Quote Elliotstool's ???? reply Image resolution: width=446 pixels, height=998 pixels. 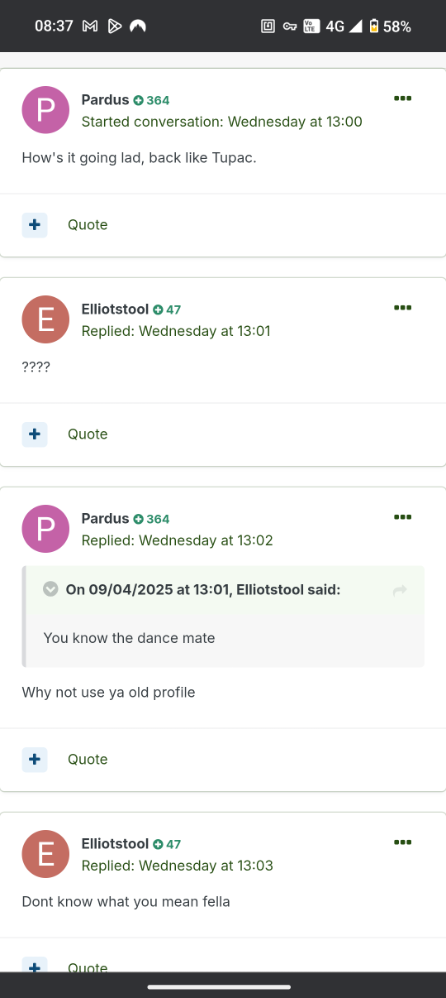click(88, 434)
